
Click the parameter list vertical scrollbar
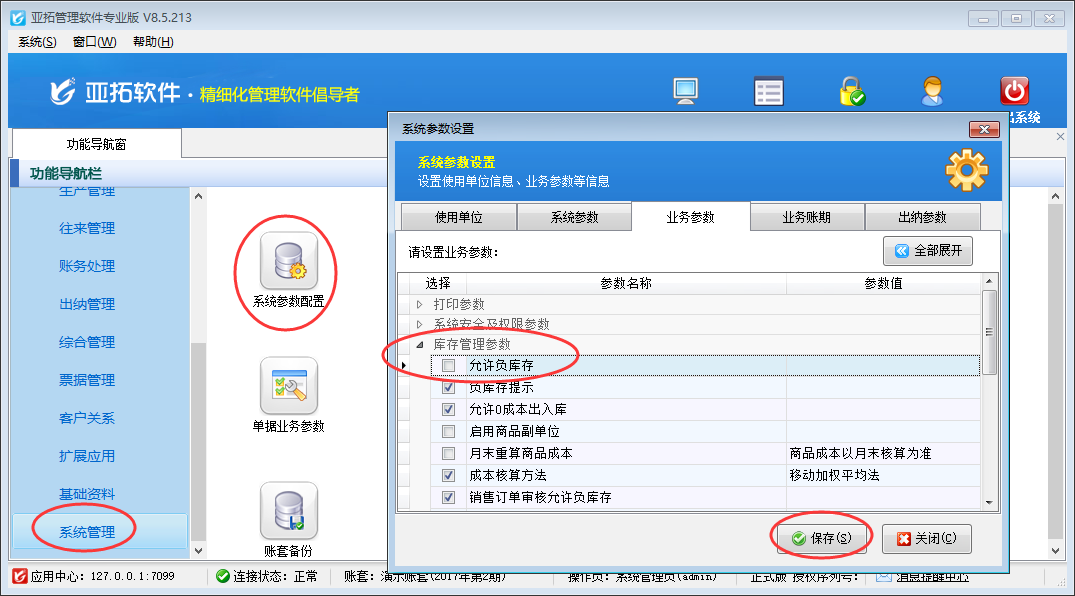click(x=989, y=420)
